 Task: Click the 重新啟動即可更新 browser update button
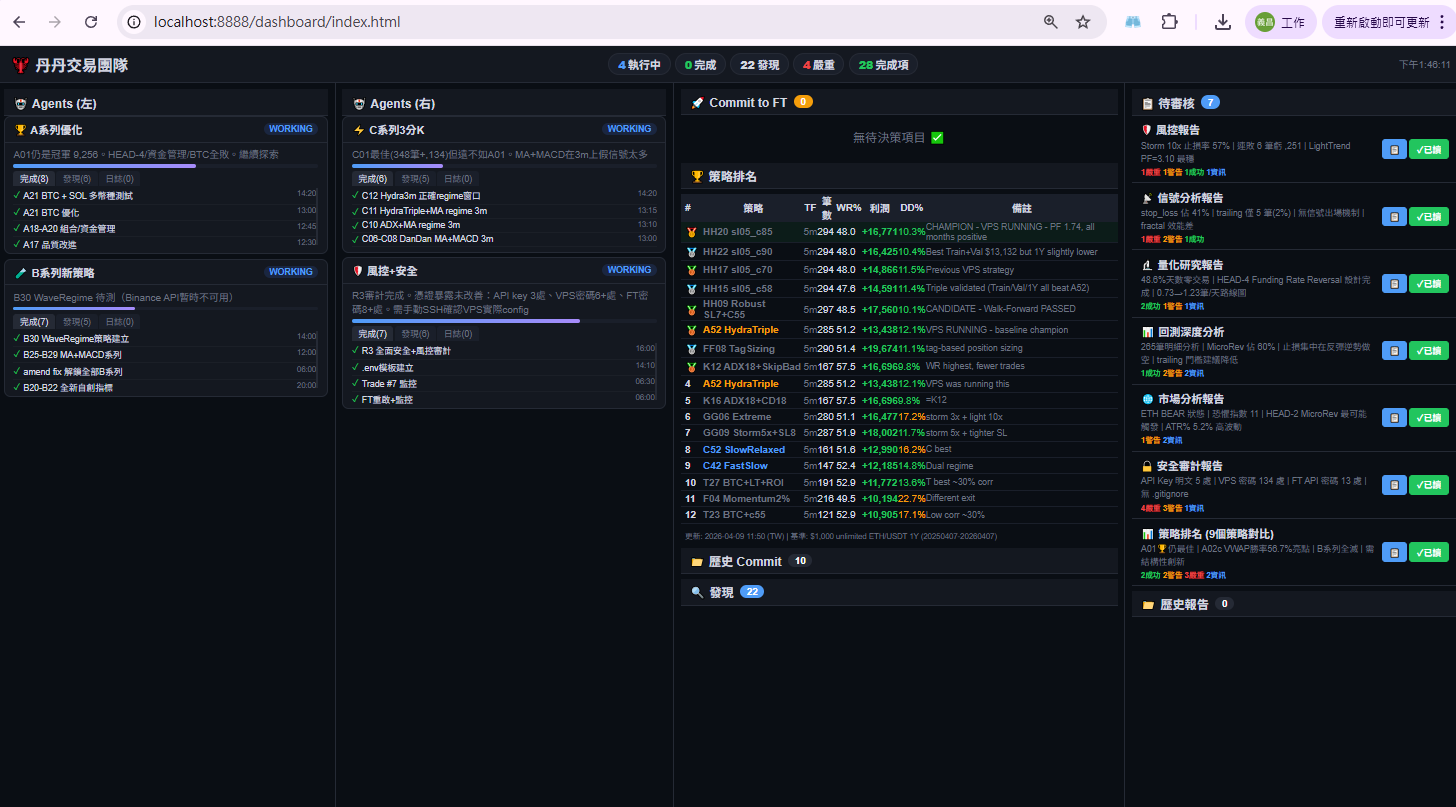pyautogui.click(x=1387, y=22)
